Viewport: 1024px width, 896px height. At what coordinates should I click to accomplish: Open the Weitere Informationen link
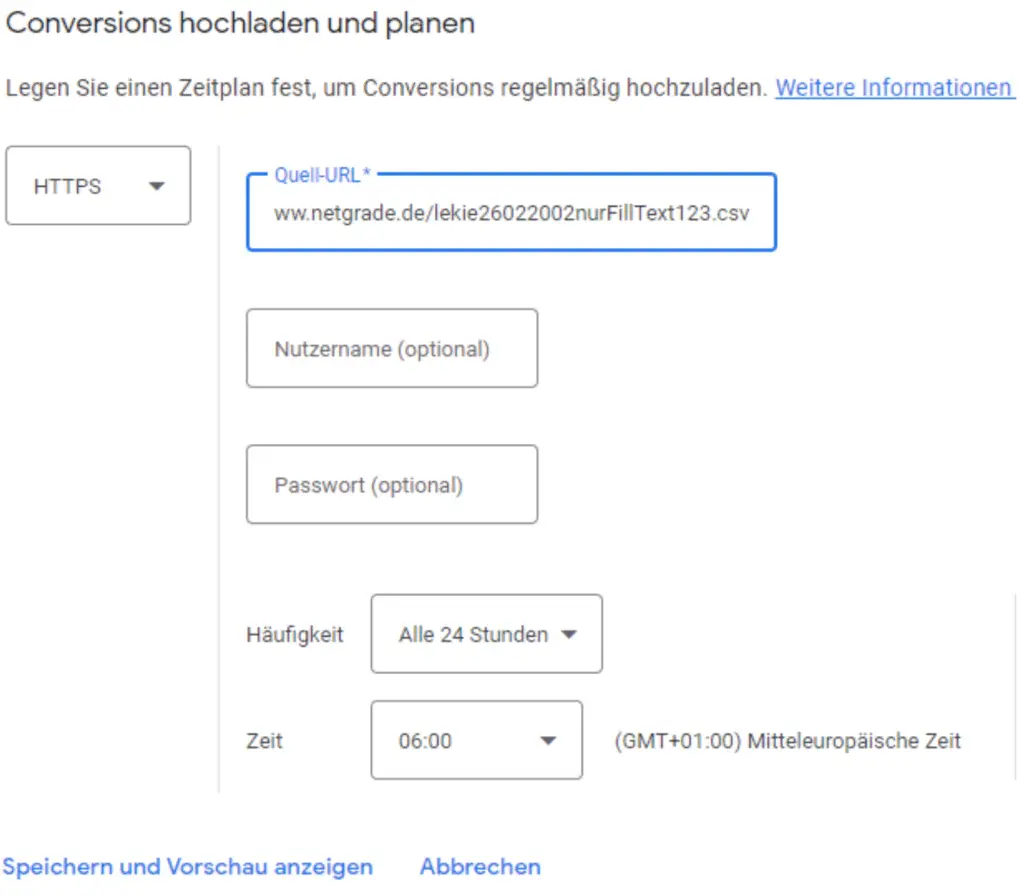tap(893, 88)
